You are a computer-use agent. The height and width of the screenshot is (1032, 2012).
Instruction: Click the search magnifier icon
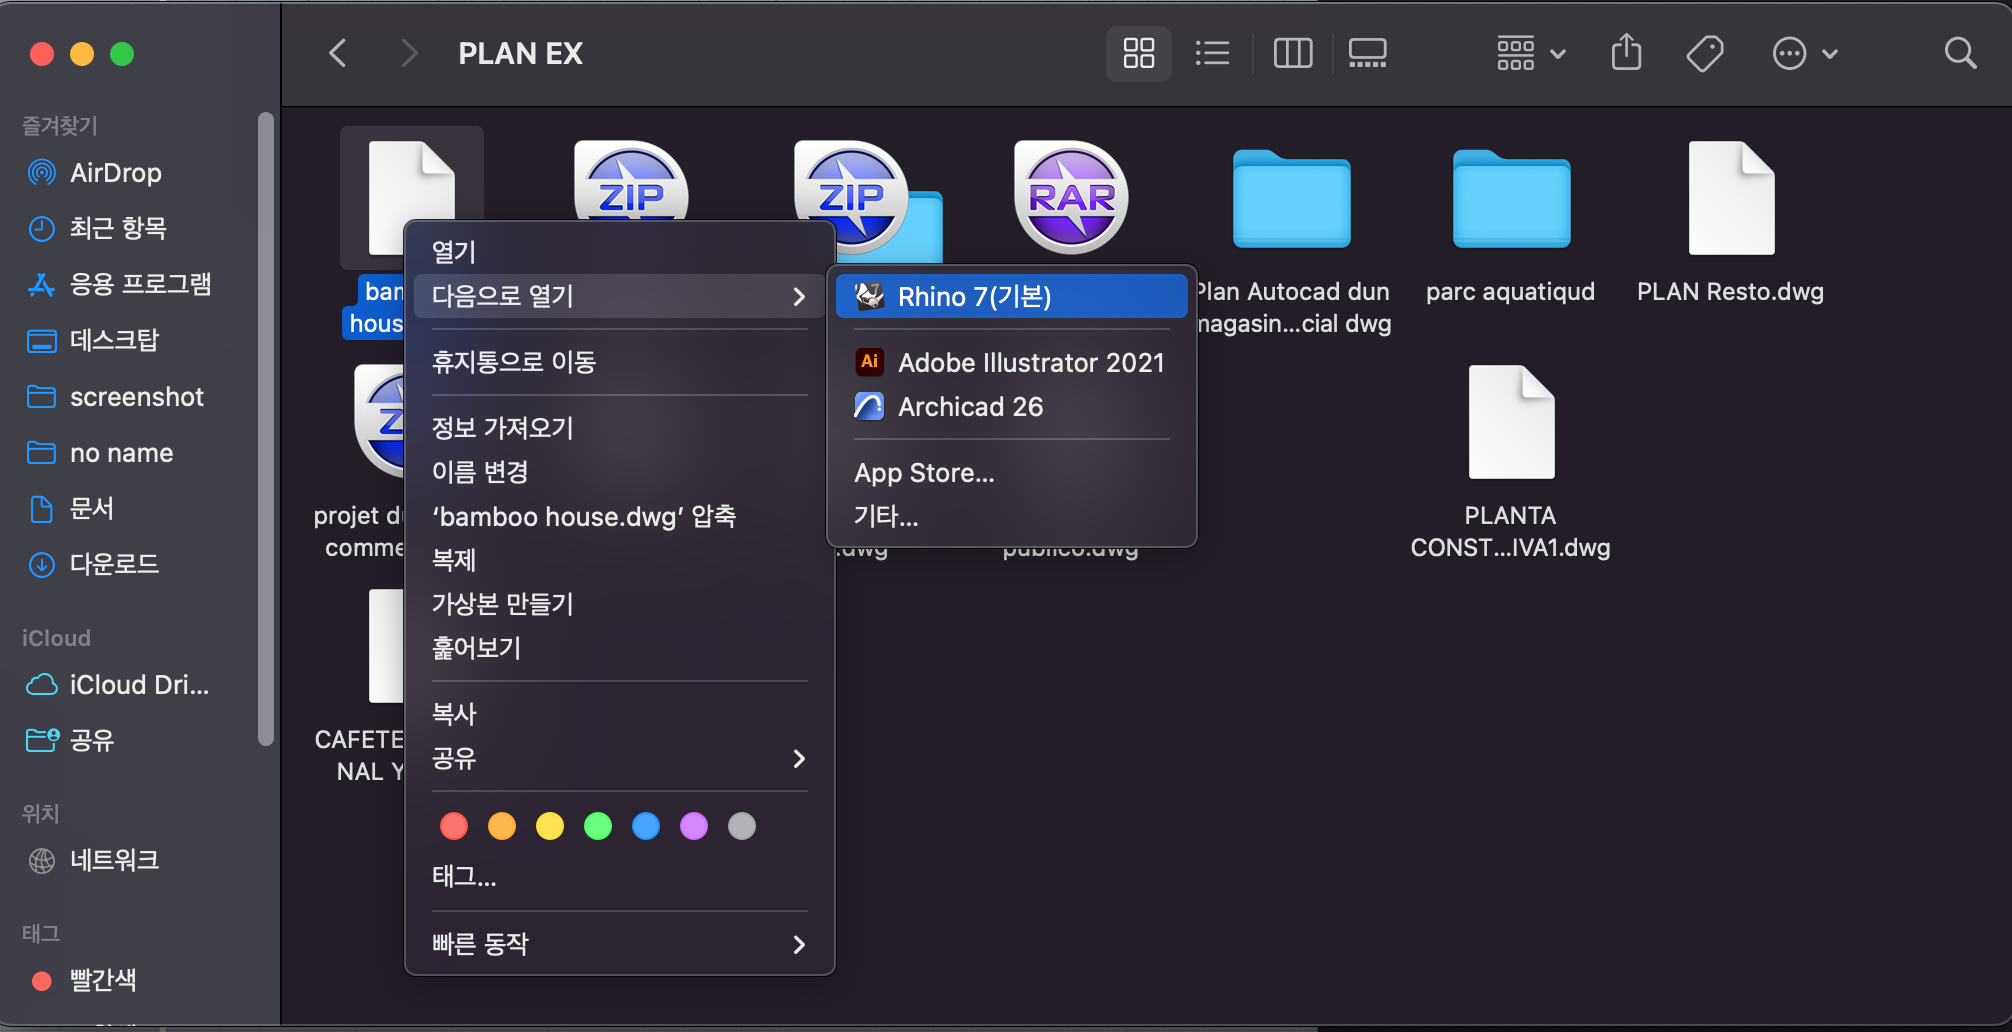[1960, 53]
